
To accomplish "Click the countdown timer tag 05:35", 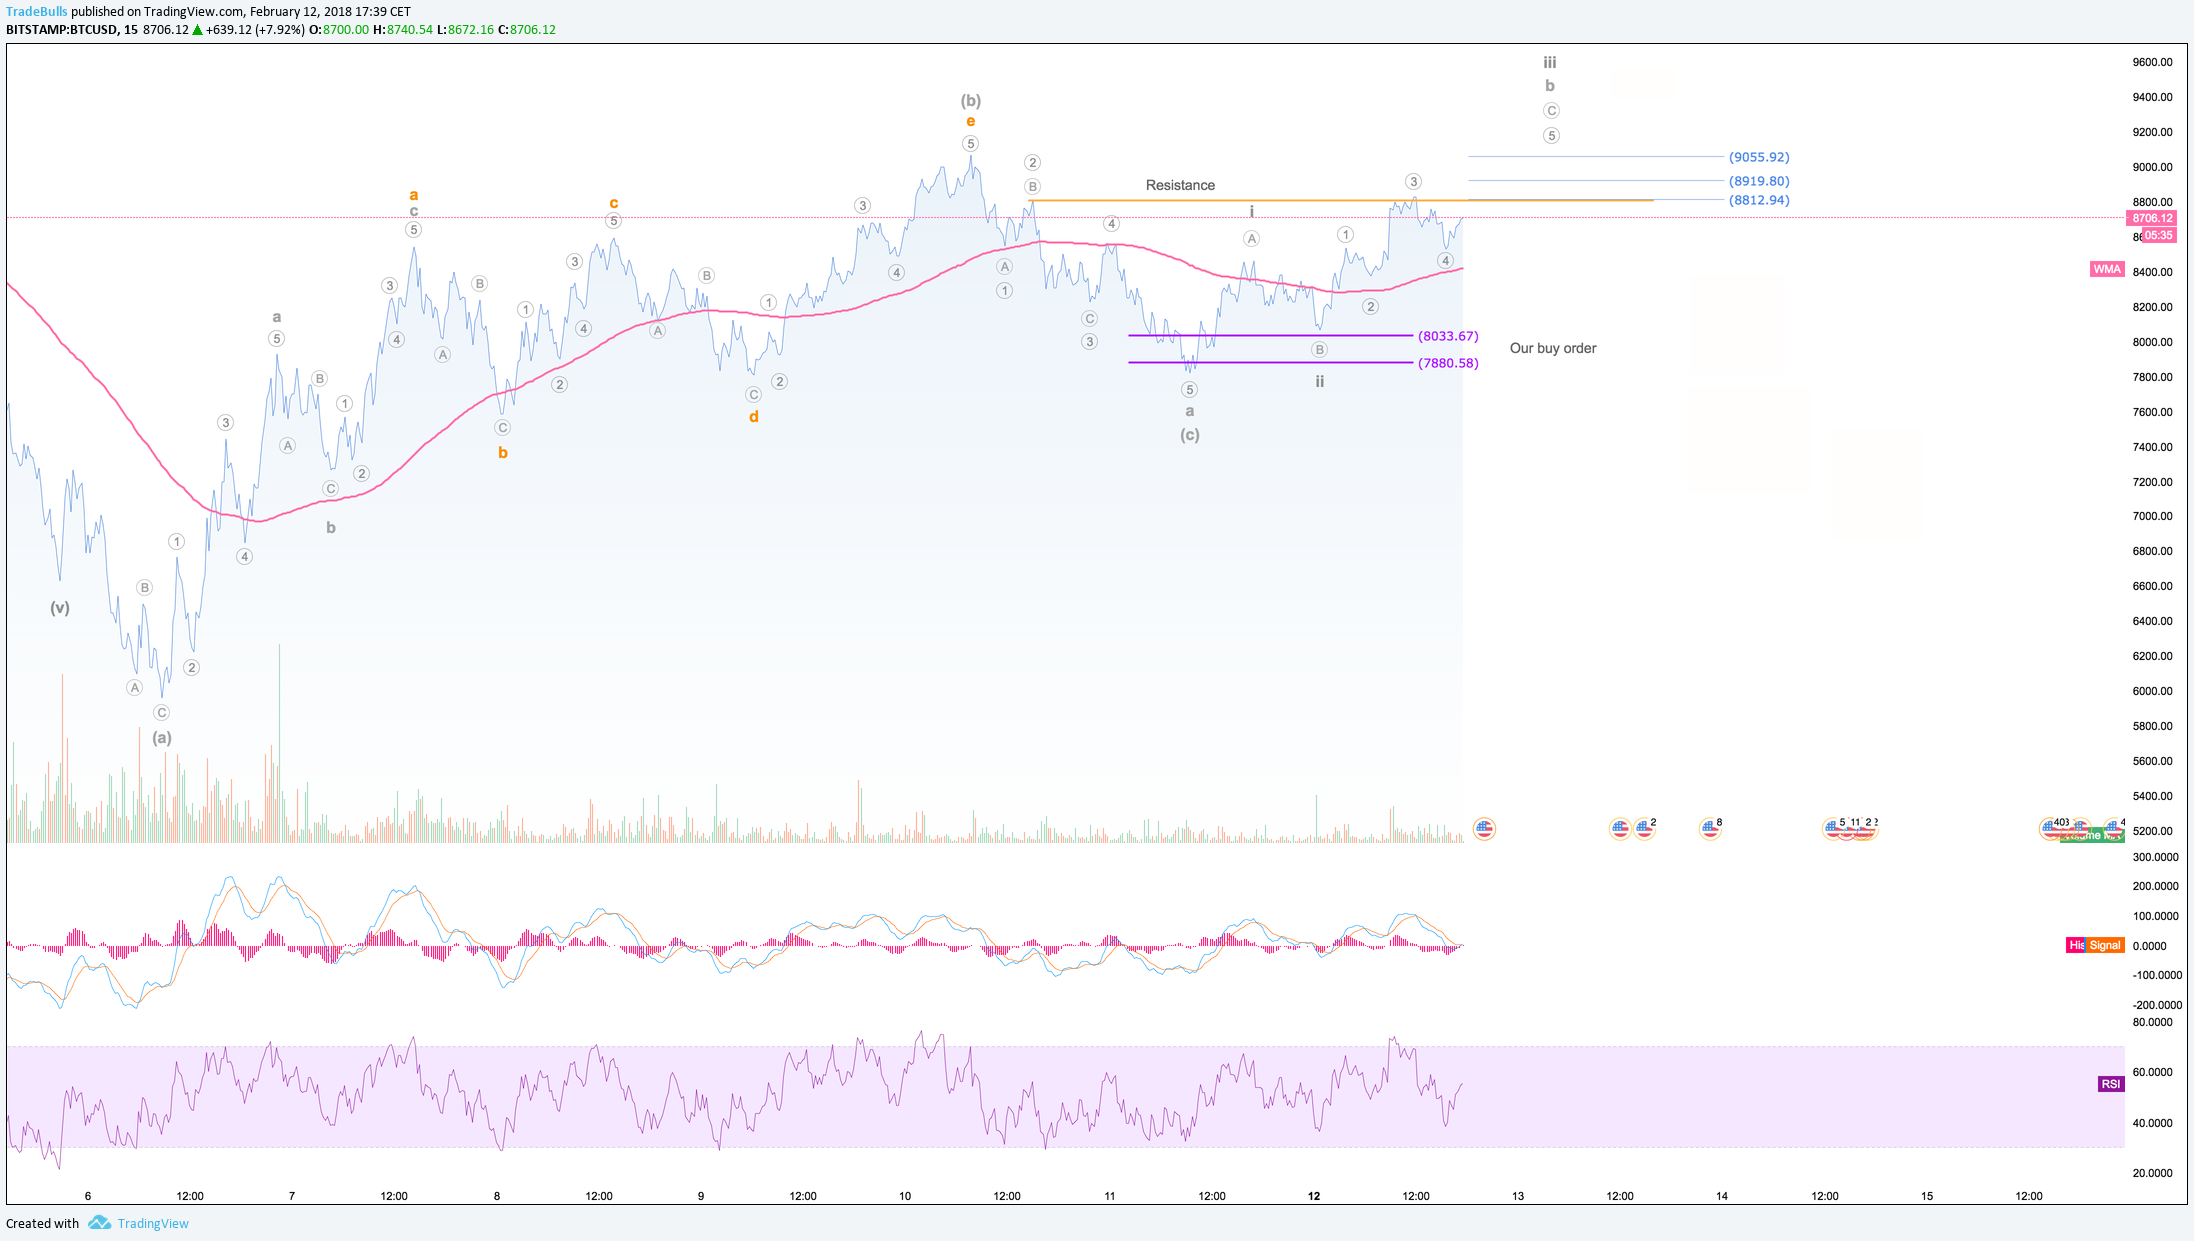I will (x=2158, y=235).
